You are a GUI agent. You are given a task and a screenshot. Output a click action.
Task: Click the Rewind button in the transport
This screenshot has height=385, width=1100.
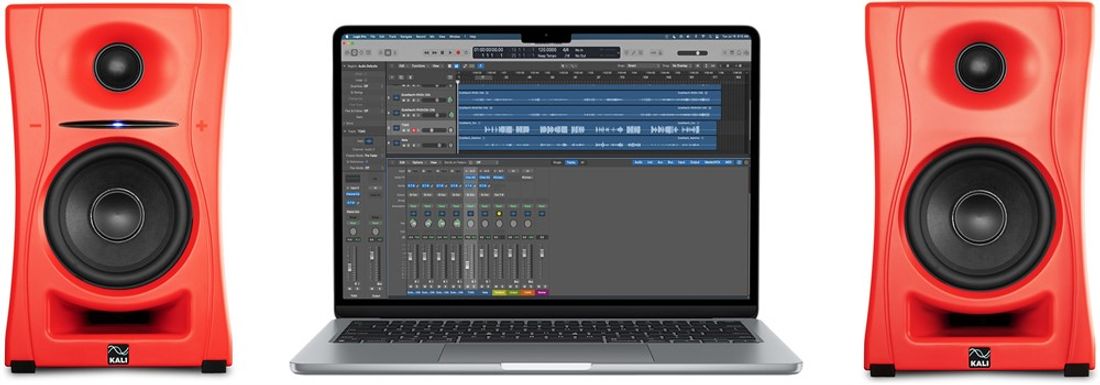(x=427, y=52)
